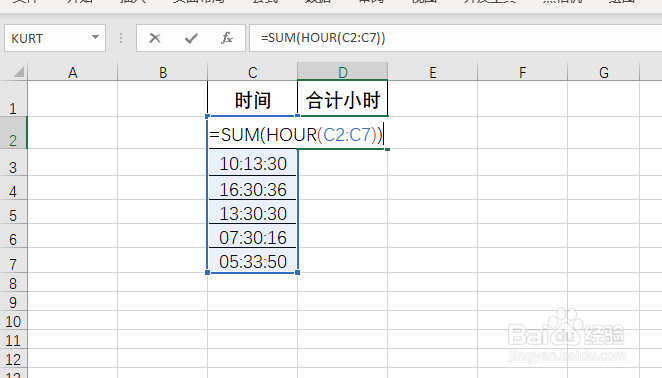
Task: Select column A header
Action: [x=73, y=72]
